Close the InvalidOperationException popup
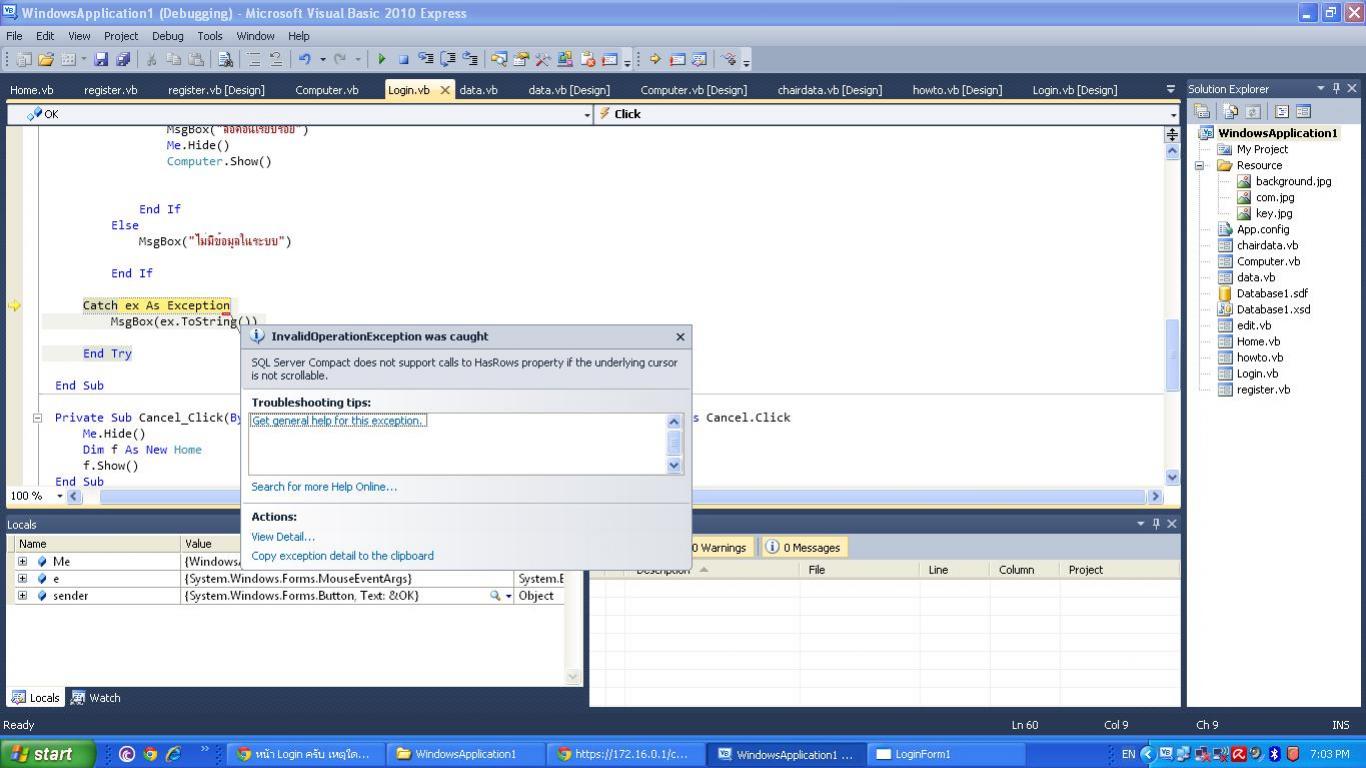The image size is (1366, 768). point(680,337)
